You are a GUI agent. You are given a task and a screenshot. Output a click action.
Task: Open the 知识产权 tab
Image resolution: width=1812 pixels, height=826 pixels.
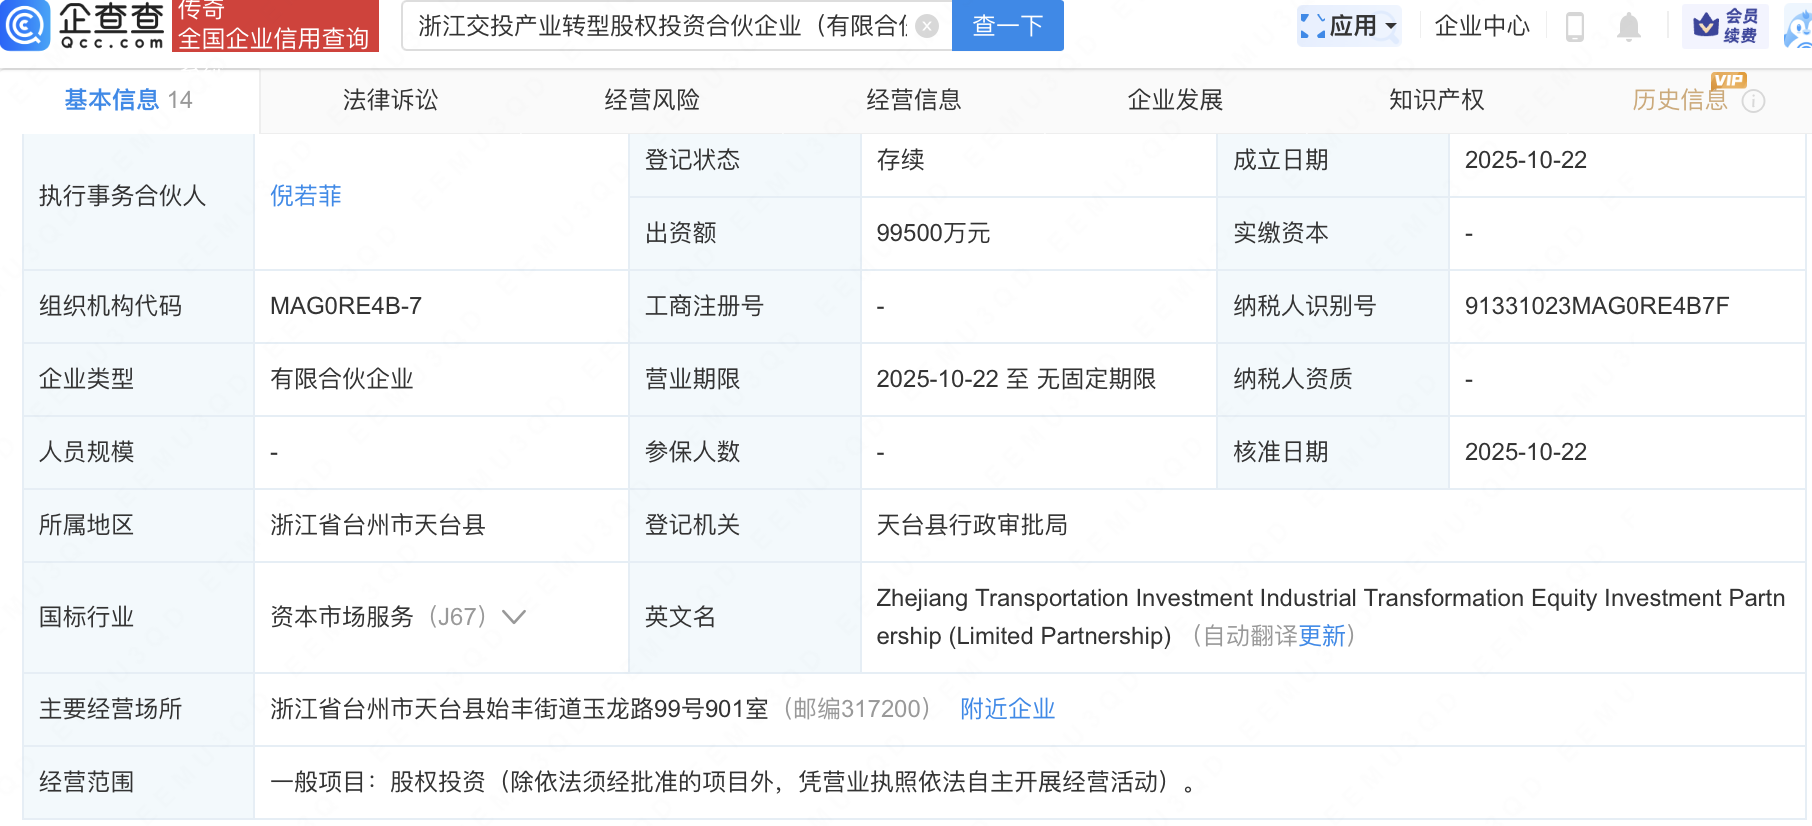tap(1436, 100)
